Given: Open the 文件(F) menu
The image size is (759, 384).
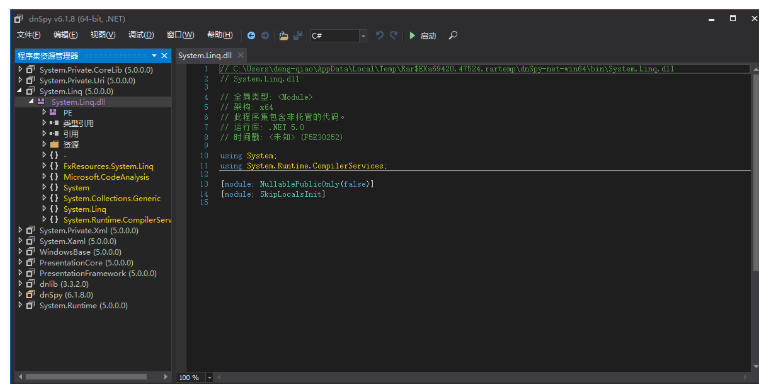Looking at the screenshot, I should (29, 35).
